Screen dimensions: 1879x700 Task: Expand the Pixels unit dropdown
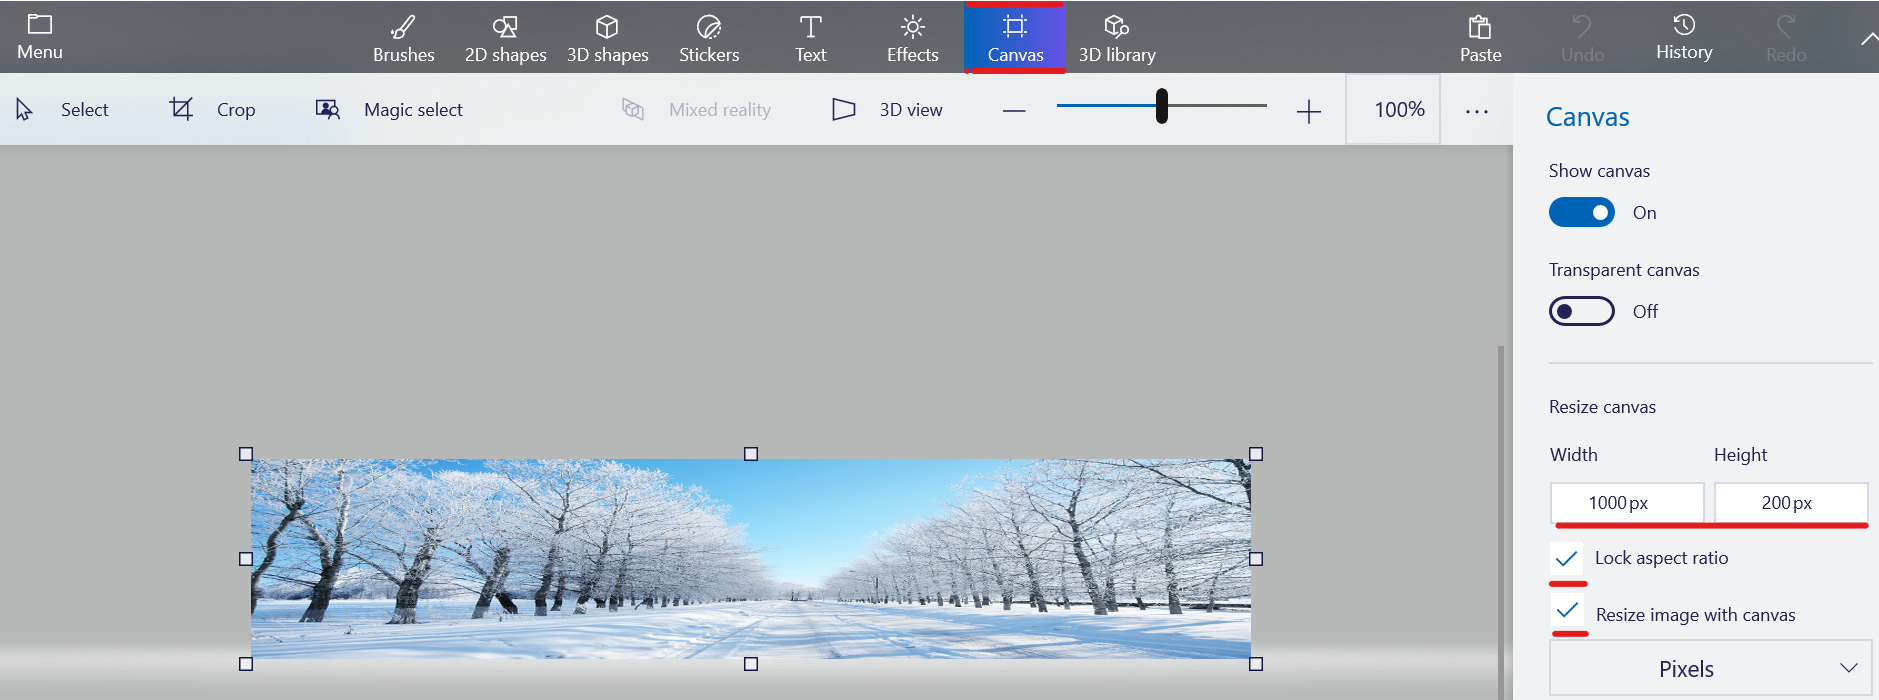(1710, 668)
